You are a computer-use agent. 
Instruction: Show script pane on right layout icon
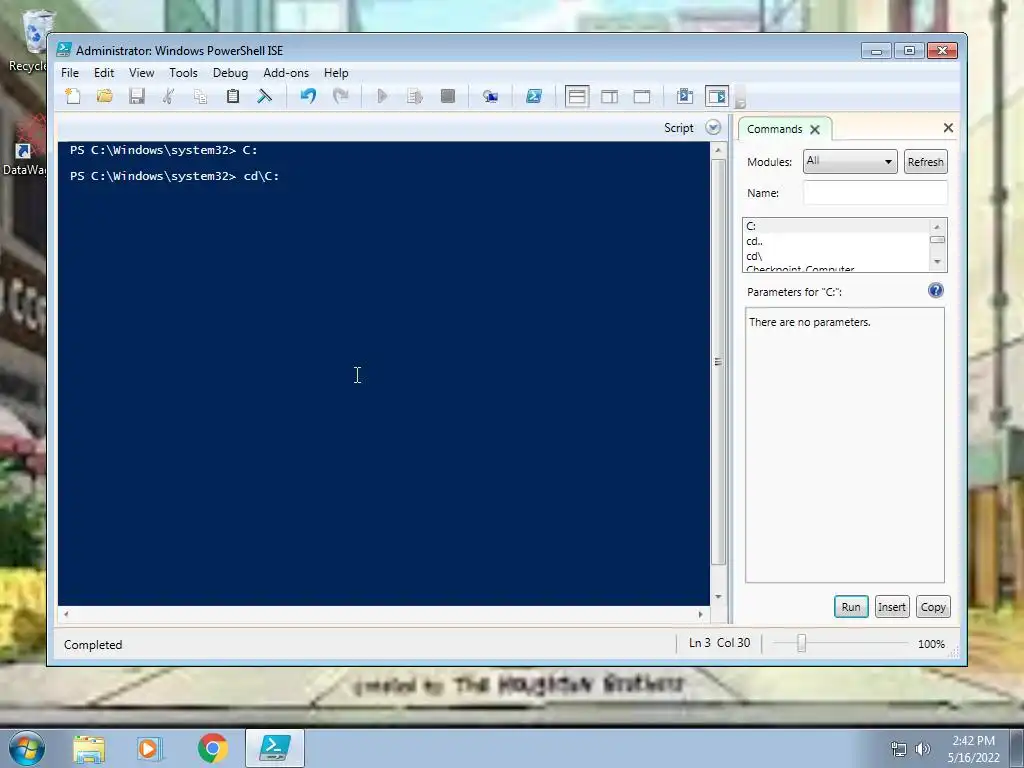point(609,97)
